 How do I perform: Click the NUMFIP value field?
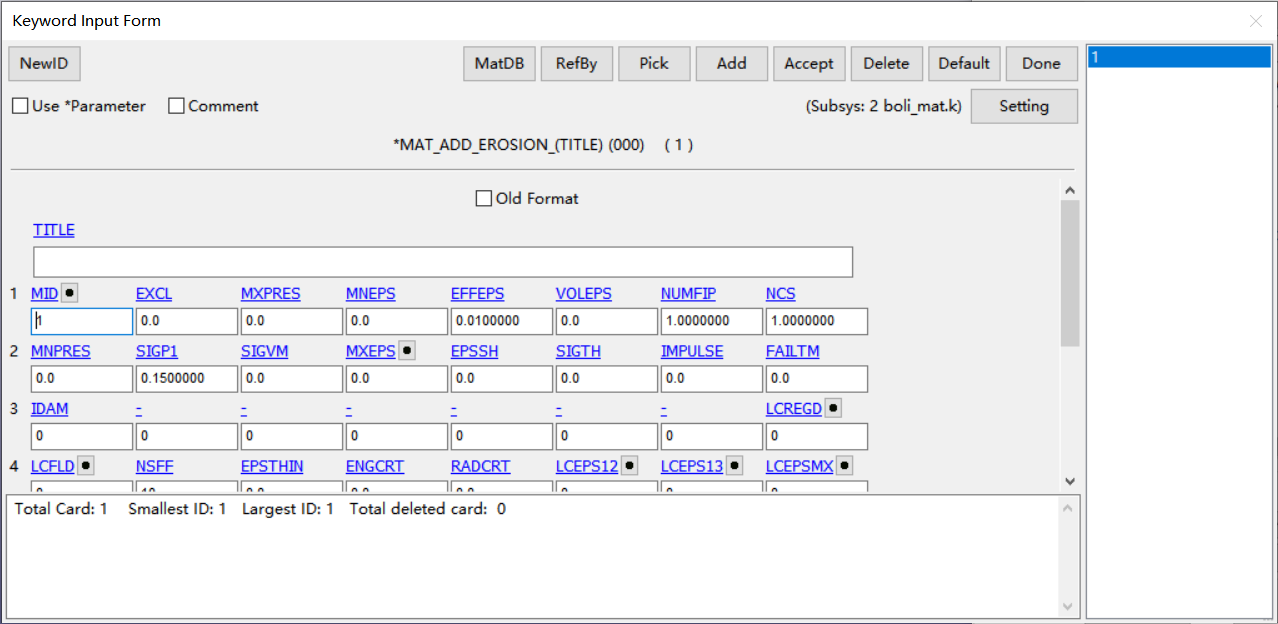[x=712, y=321]
